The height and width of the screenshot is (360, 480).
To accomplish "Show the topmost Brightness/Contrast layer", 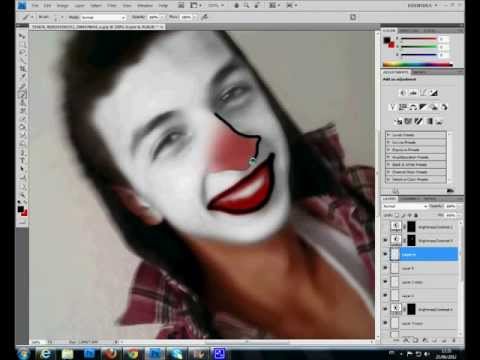I will tap(386, 227).
